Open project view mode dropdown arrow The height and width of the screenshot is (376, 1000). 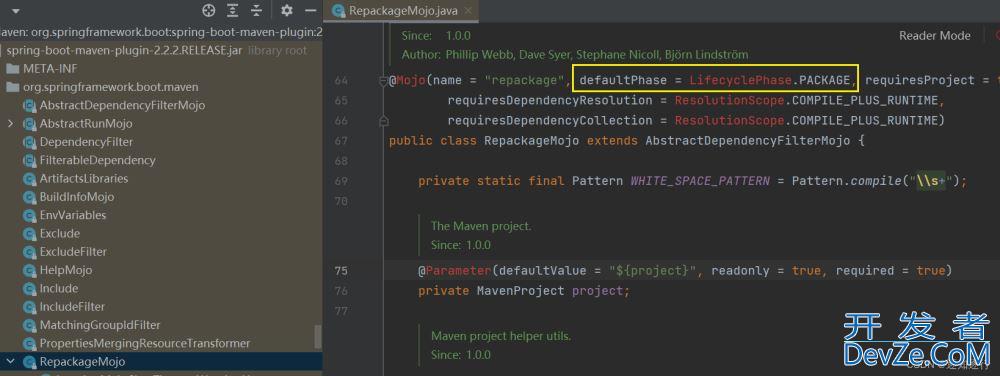[16, 11]
